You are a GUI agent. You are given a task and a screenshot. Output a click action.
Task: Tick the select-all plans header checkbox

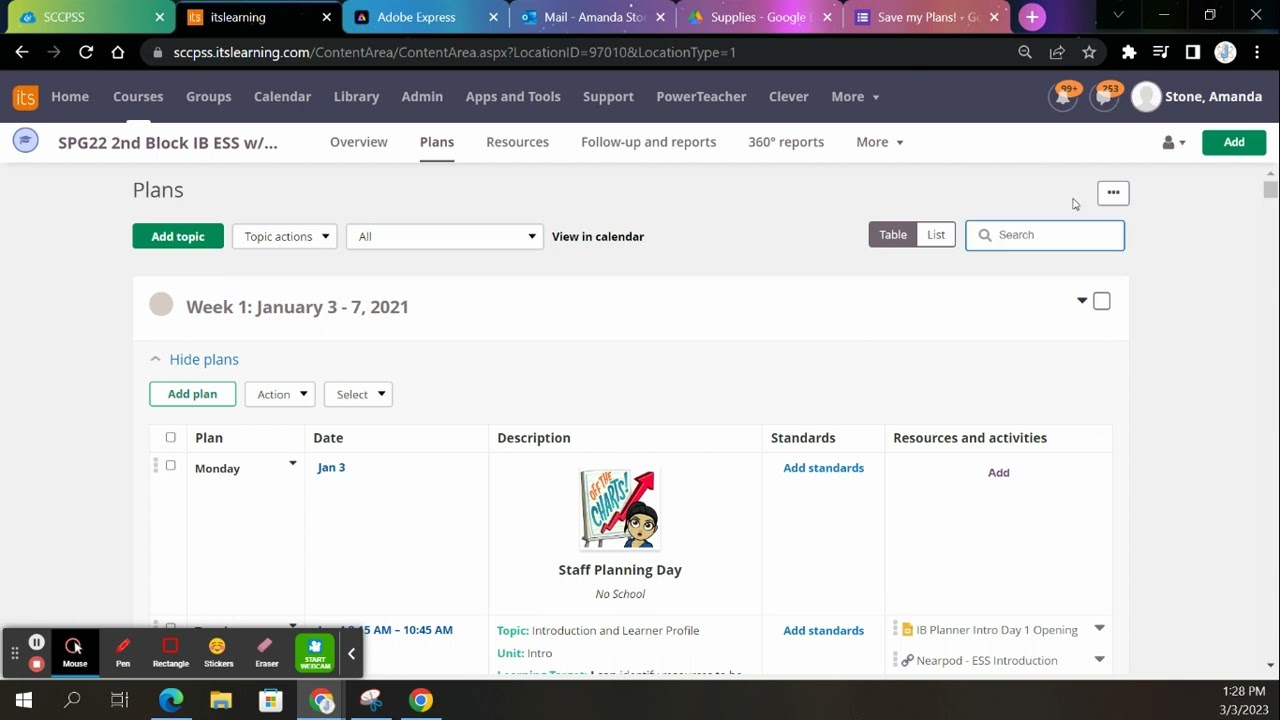(x=171, y=437)
